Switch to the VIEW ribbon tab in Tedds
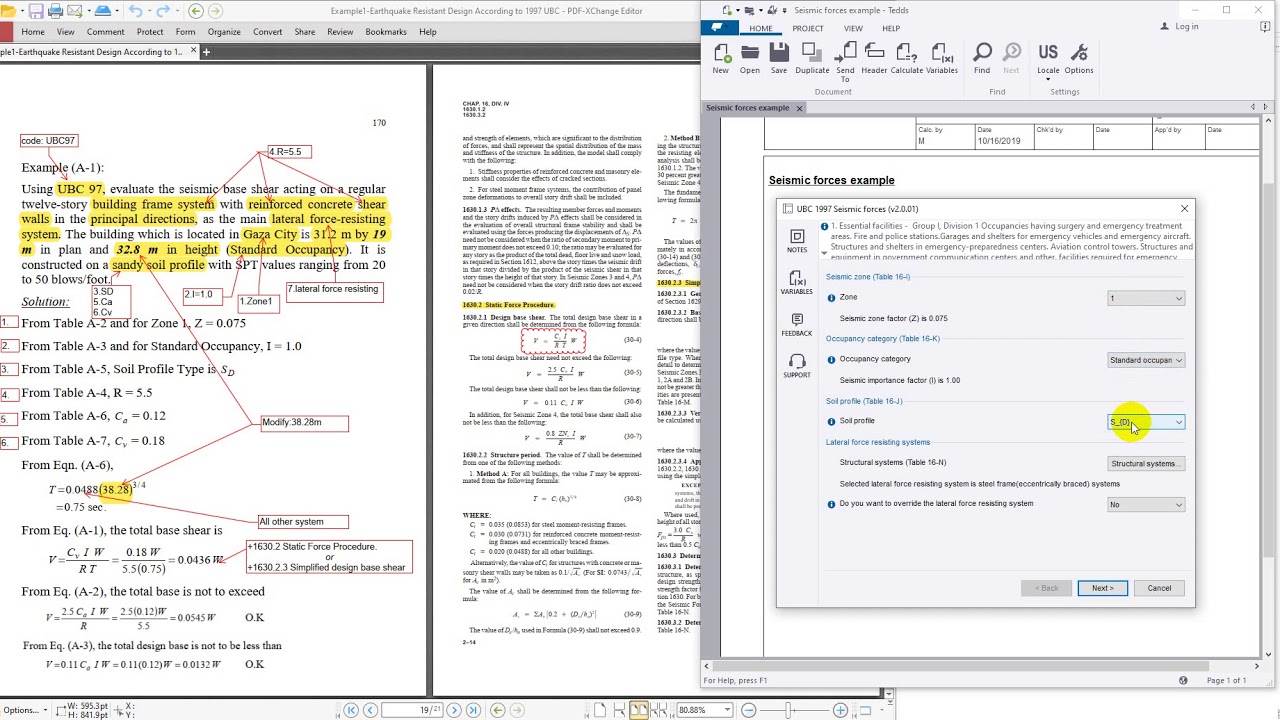 [853, 28]
